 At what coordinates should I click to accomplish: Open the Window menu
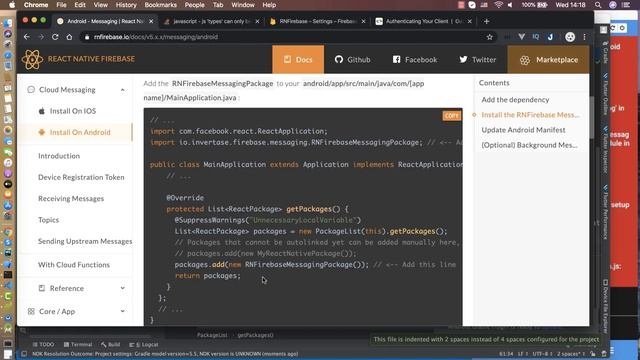(243, 5)
